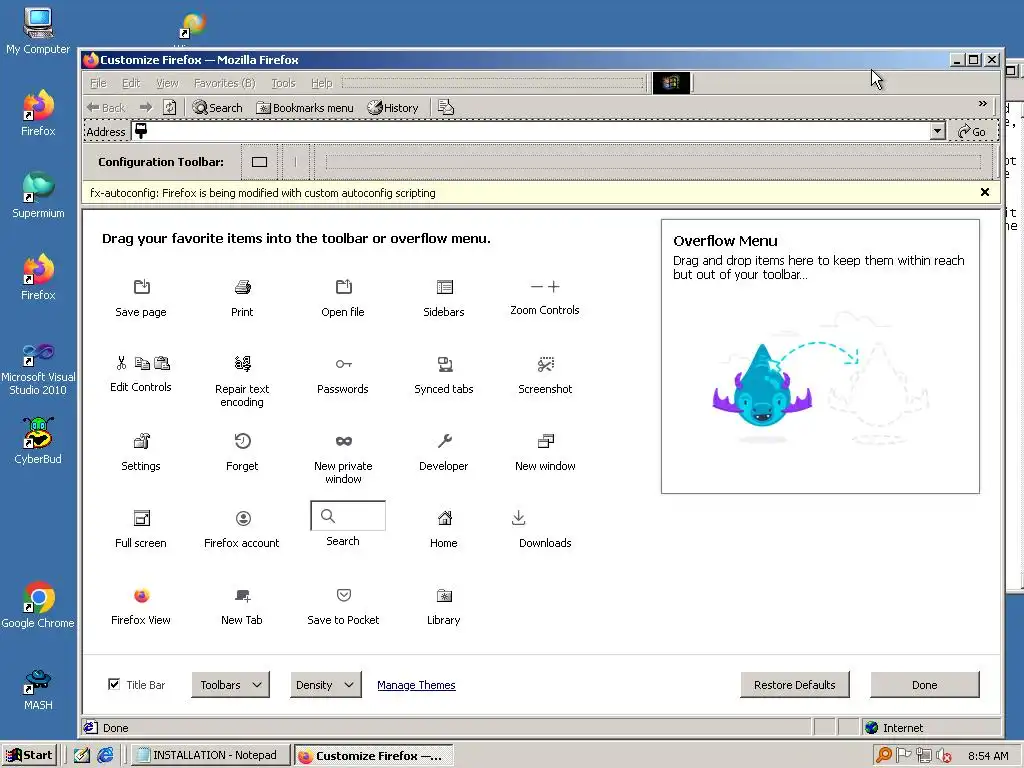Select the Firefox account icon
Image resolution: width=1024 pixels, height=768 pixels.
(243, 518)
